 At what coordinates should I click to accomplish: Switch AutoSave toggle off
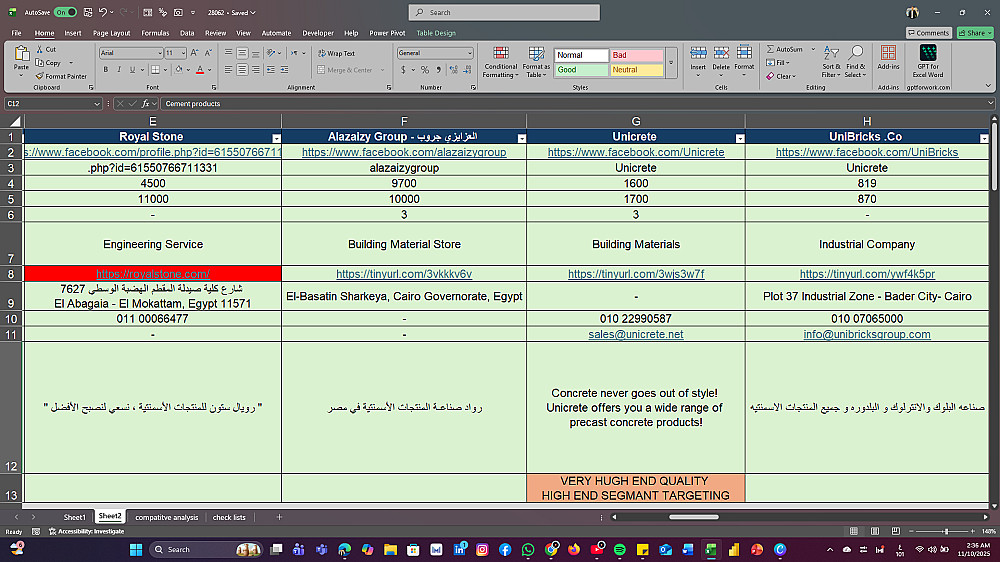(x=65, y=12)
